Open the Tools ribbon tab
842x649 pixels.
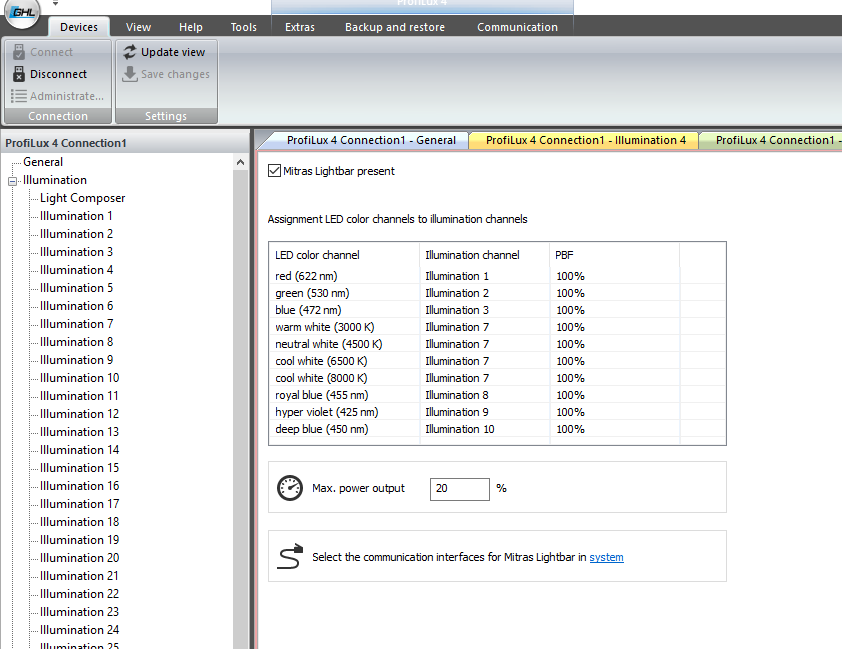click(244, 27)
